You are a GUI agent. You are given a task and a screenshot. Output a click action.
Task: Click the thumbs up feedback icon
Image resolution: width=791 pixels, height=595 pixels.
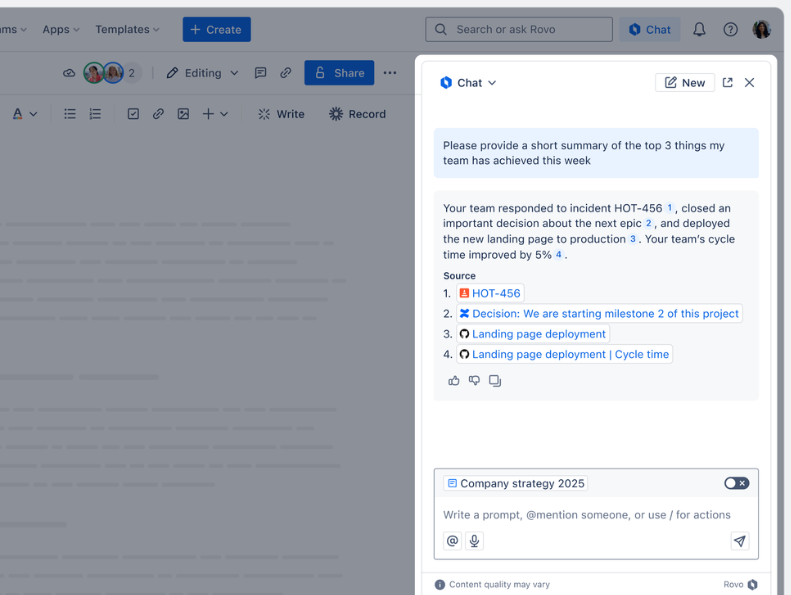click(x=454, y=381)
